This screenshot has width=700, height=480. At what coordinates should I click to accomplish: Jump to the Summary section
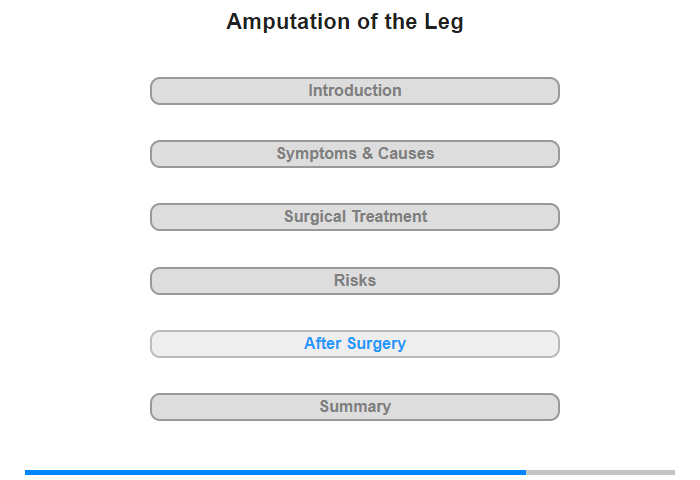(x=355, y=407)
